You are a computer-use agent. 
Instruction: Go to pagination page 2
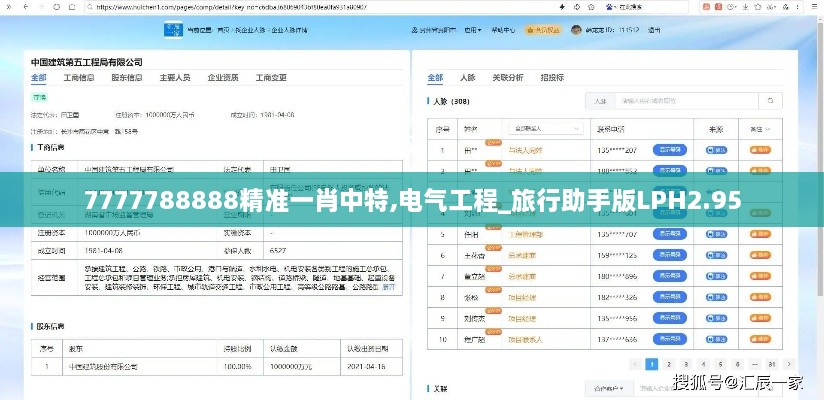coord(668,364)
